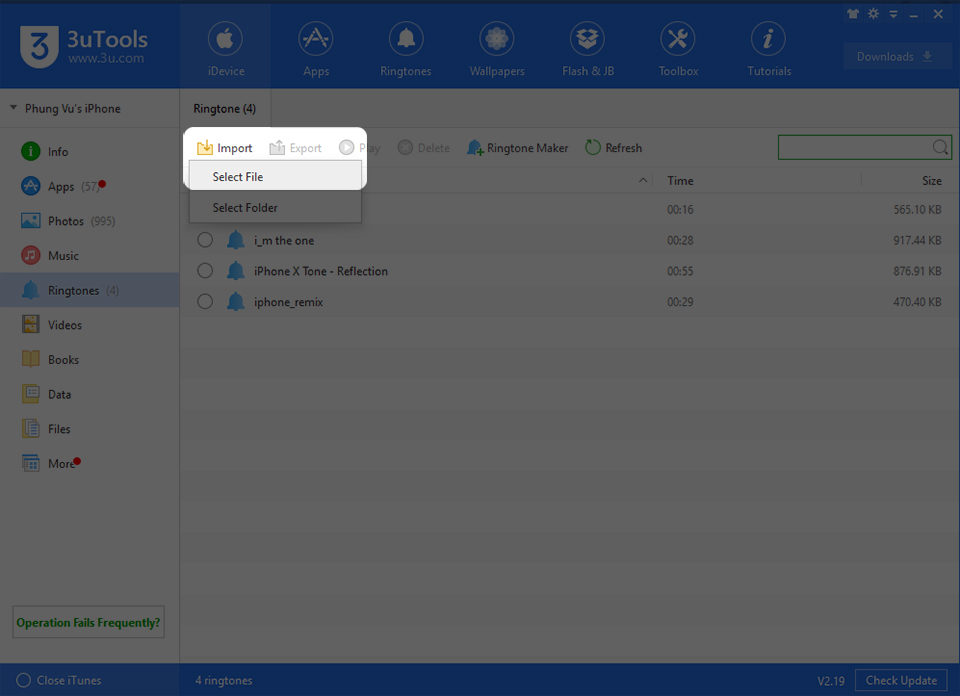The image size is (960, 696).
Task: Click into the ringtone search field
Action: (x=855, y=148)
